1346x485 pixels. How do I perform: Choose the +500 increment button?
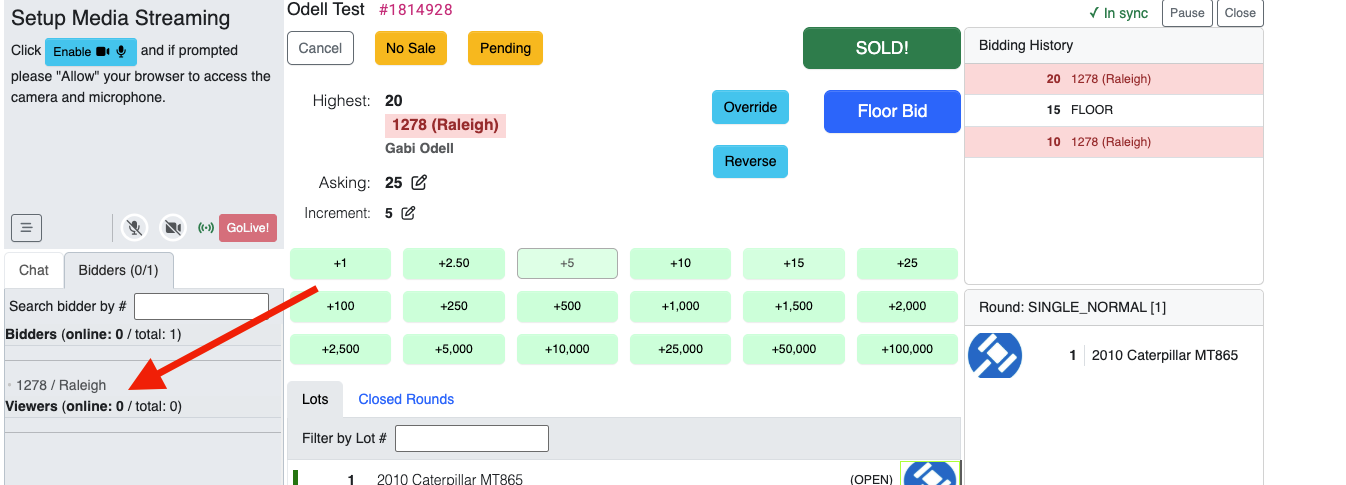pyautogui.click(x=567, y=306)
